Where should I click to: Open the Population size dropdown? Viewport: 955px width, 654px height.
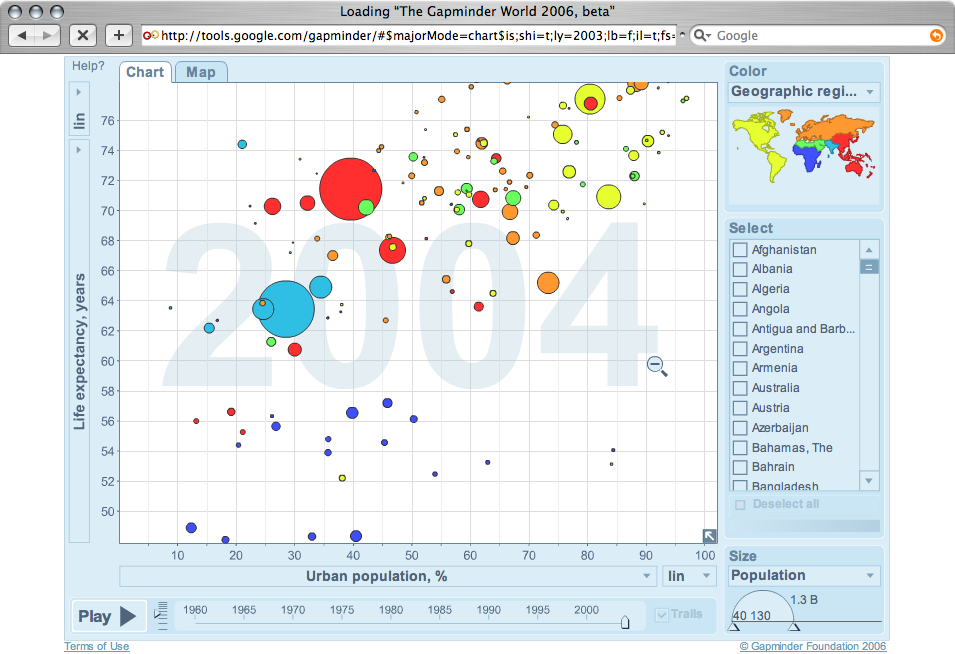coord(803,575)
